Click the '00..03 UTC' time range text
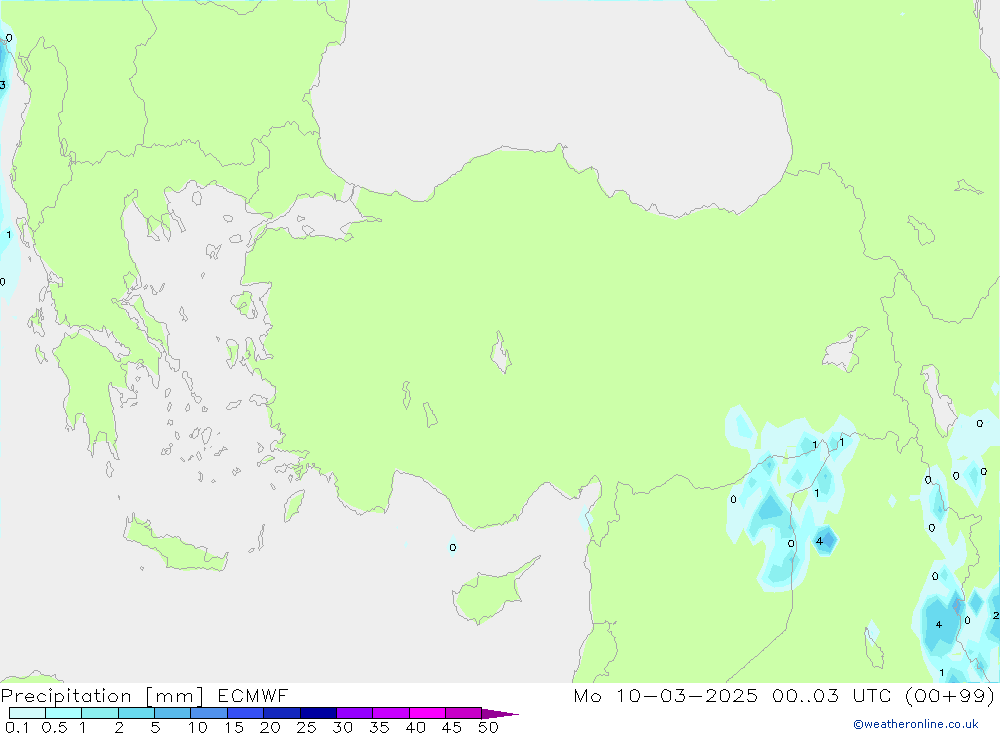 pos(831,695)
